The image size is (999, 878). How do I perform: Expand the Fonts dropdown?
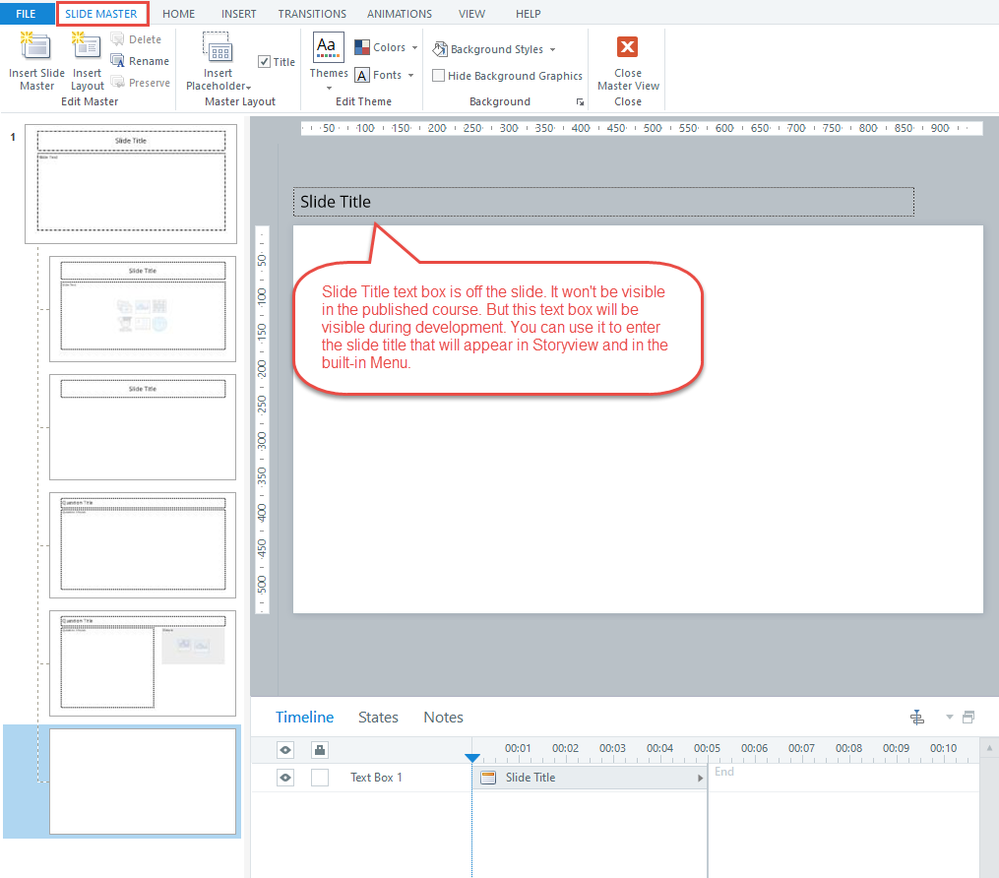tap(383, 75)
